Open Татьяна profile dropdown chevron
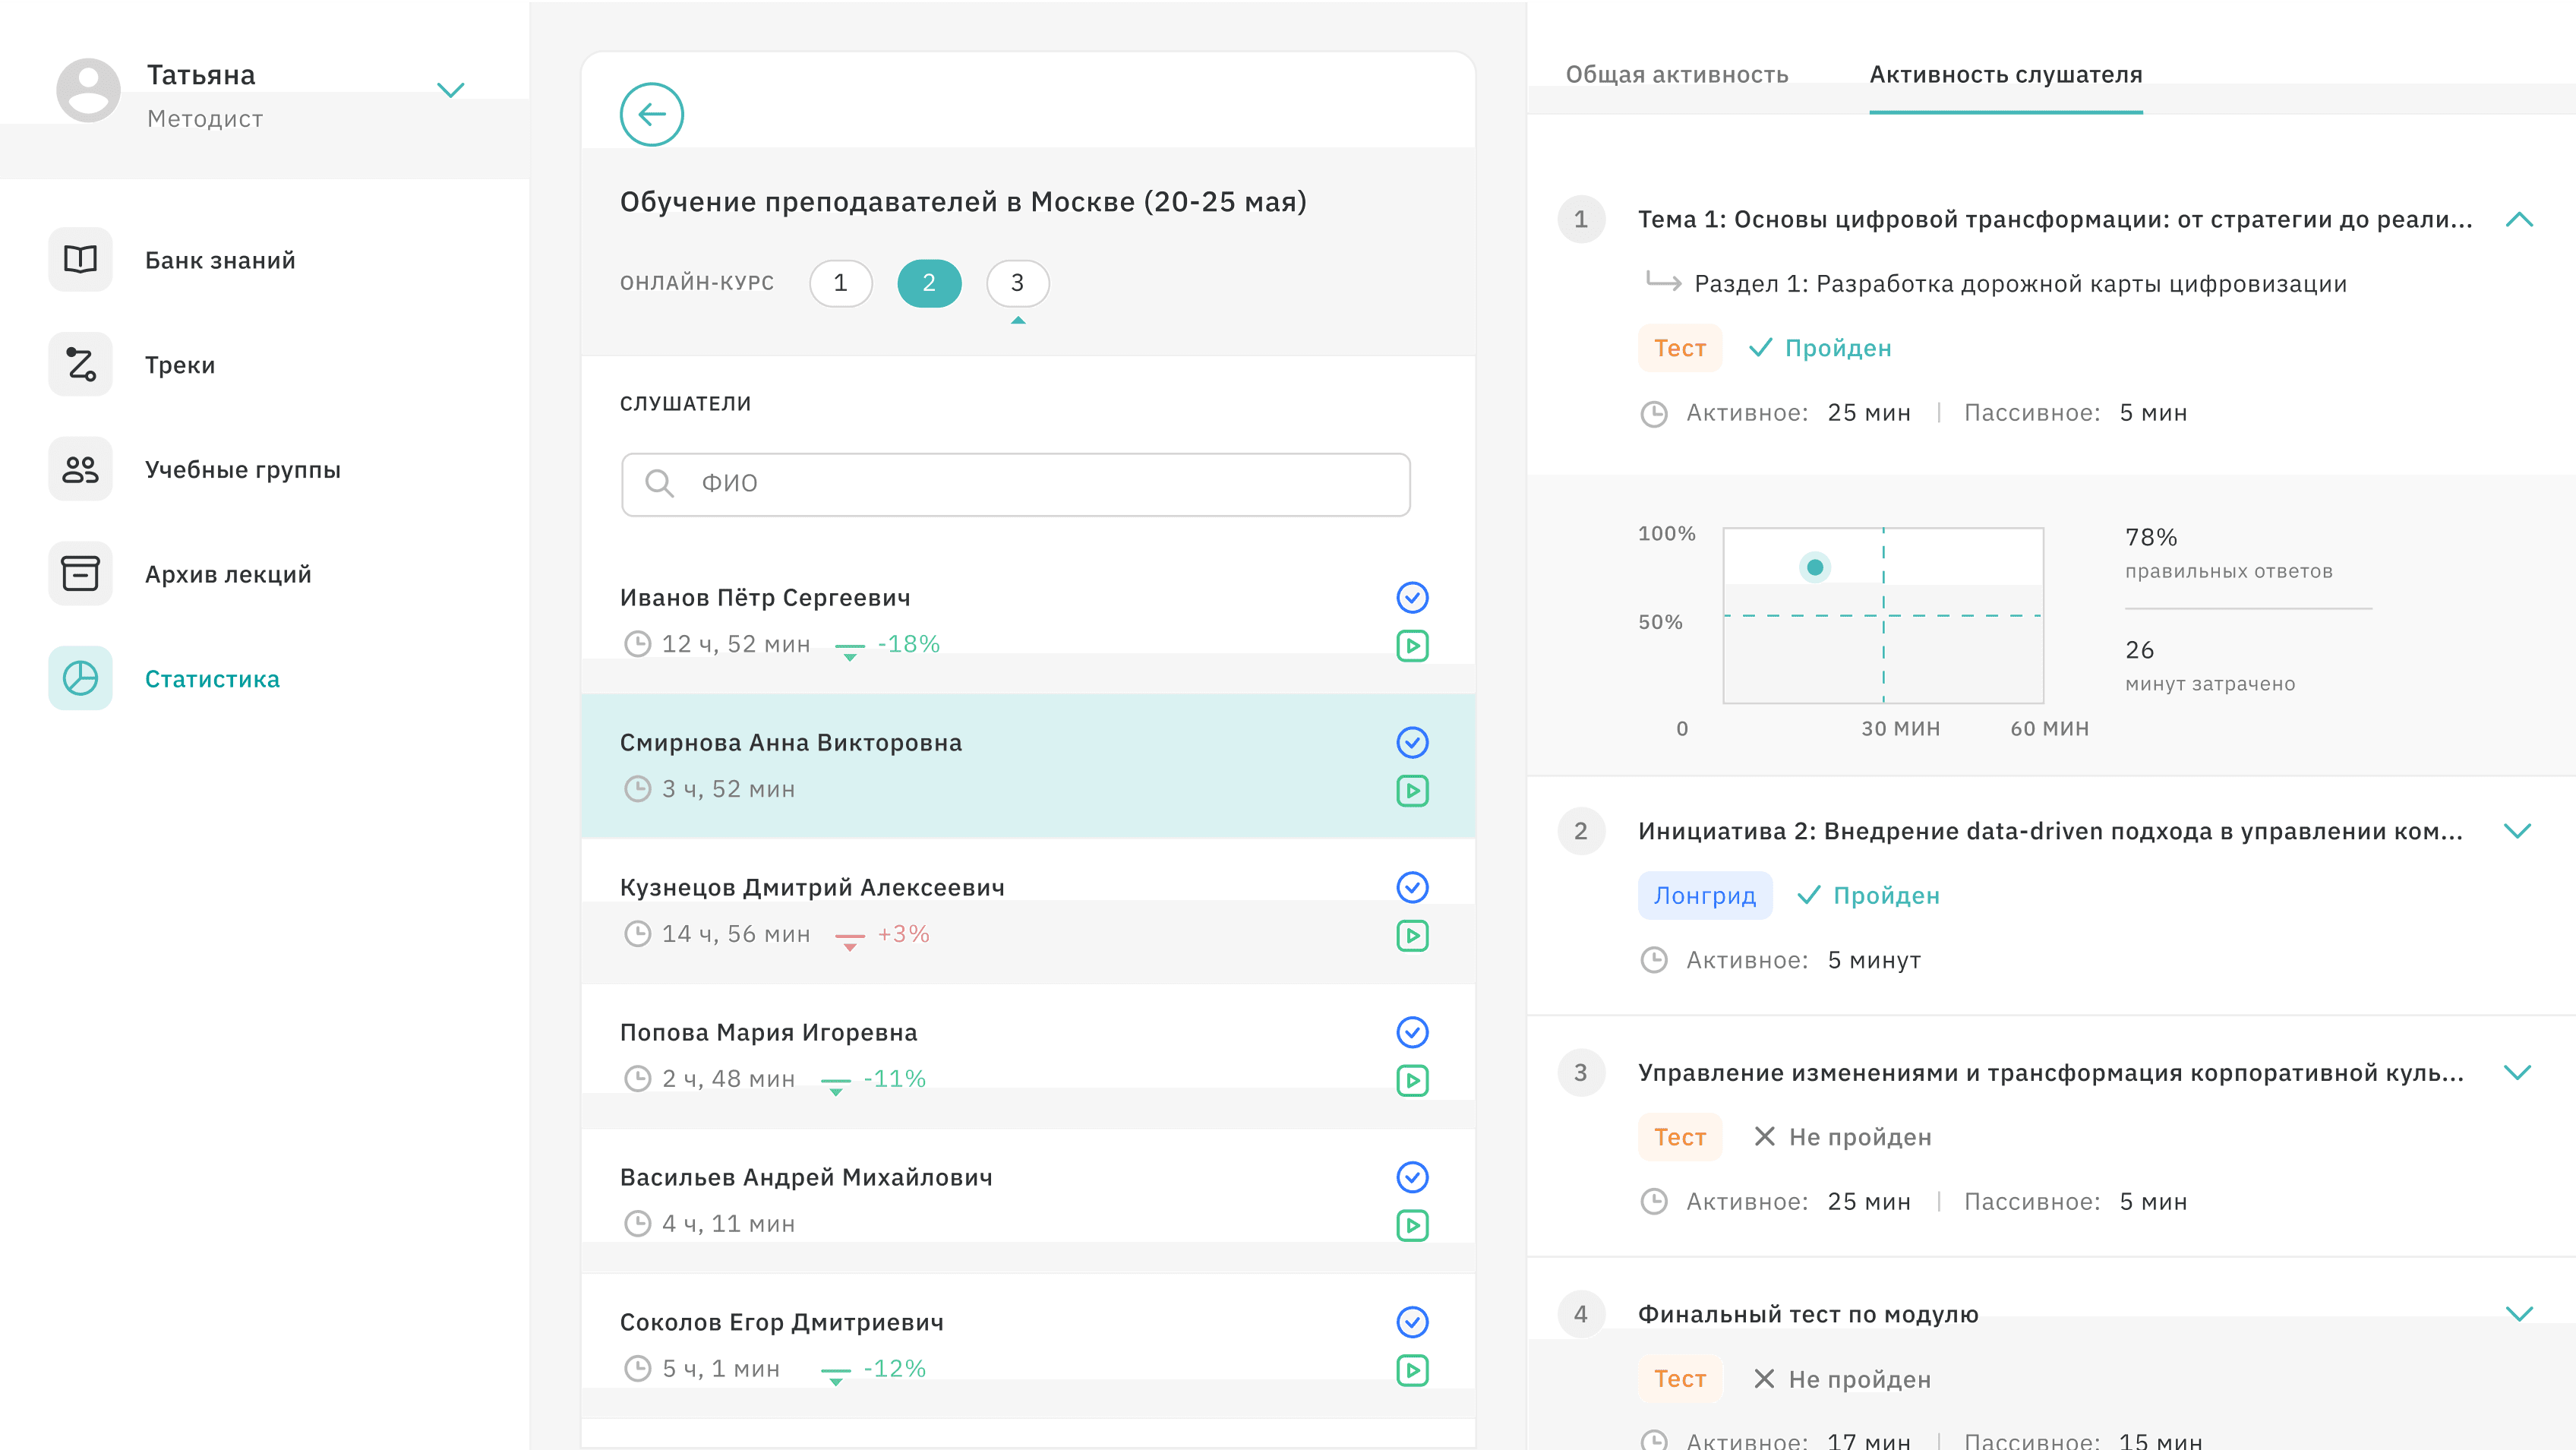Image resolution: width=2576 pixels, height=1450 pixels. (451, 90)
